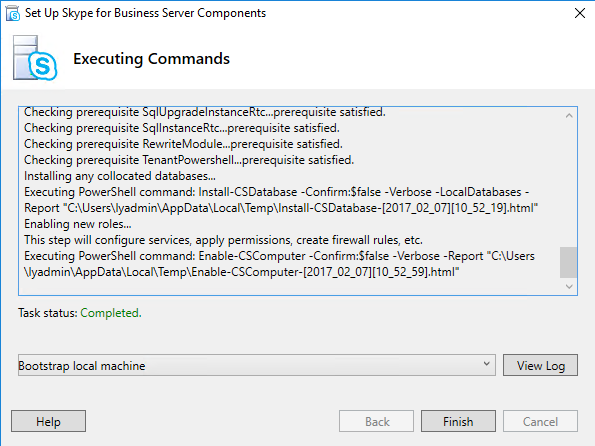Expand the task dropdown using its chevron arrow
This screenshot has height=446, width=595.
[486, 364]
